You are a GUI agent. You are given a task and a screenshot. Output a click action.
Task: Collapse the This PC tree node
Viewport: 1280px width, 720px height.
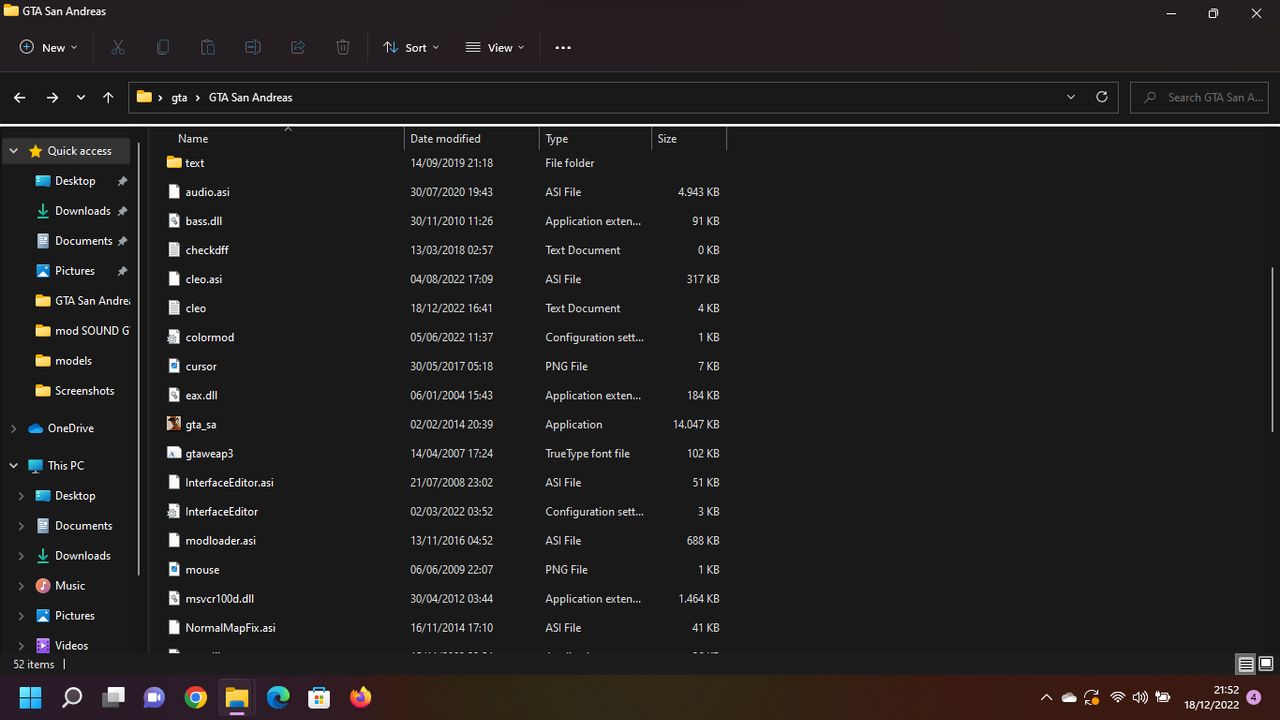(x=13, y=466)
